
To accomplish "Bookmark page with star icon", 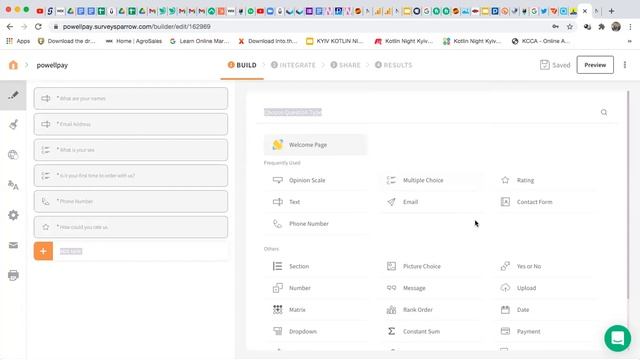I will [570, 27].
